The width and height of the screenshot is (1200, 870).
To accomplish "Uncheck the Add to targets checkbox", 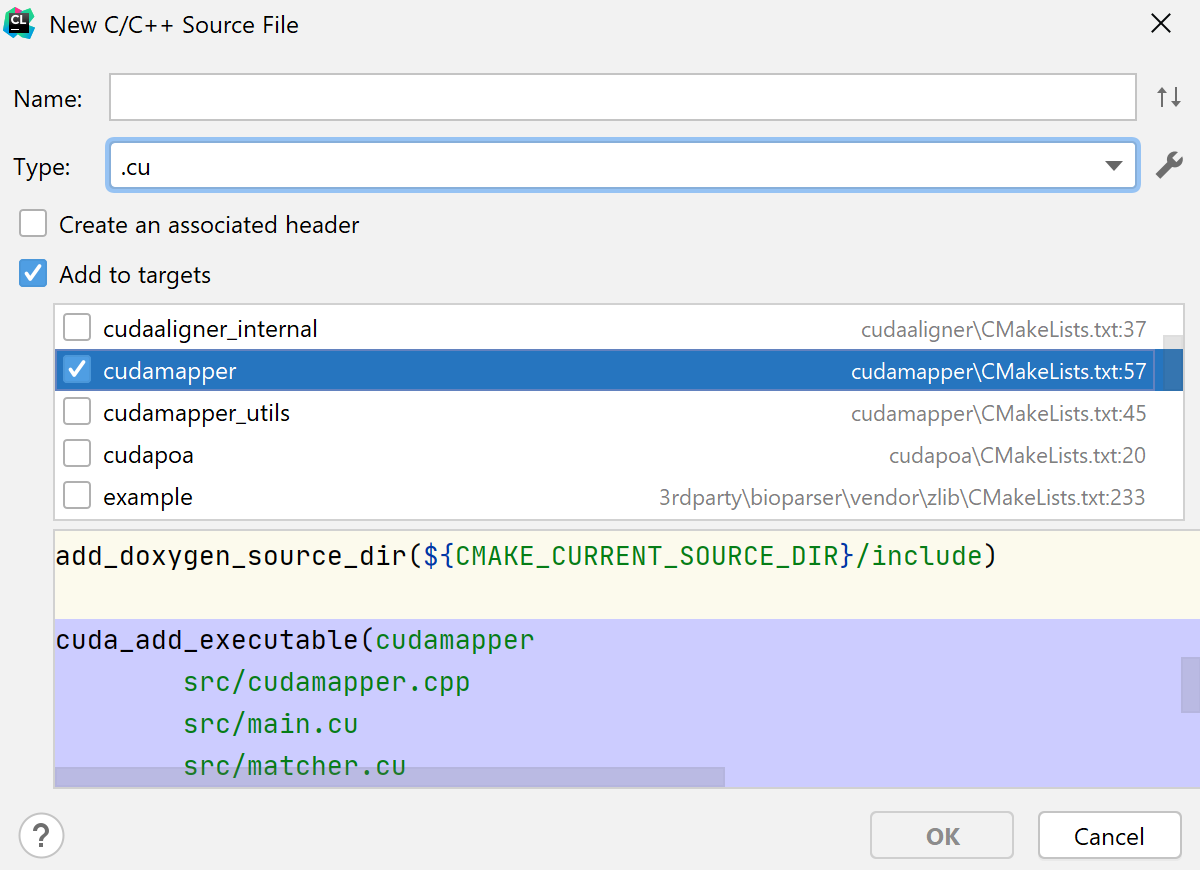I will pyautogui.click(x=33, y=274).
